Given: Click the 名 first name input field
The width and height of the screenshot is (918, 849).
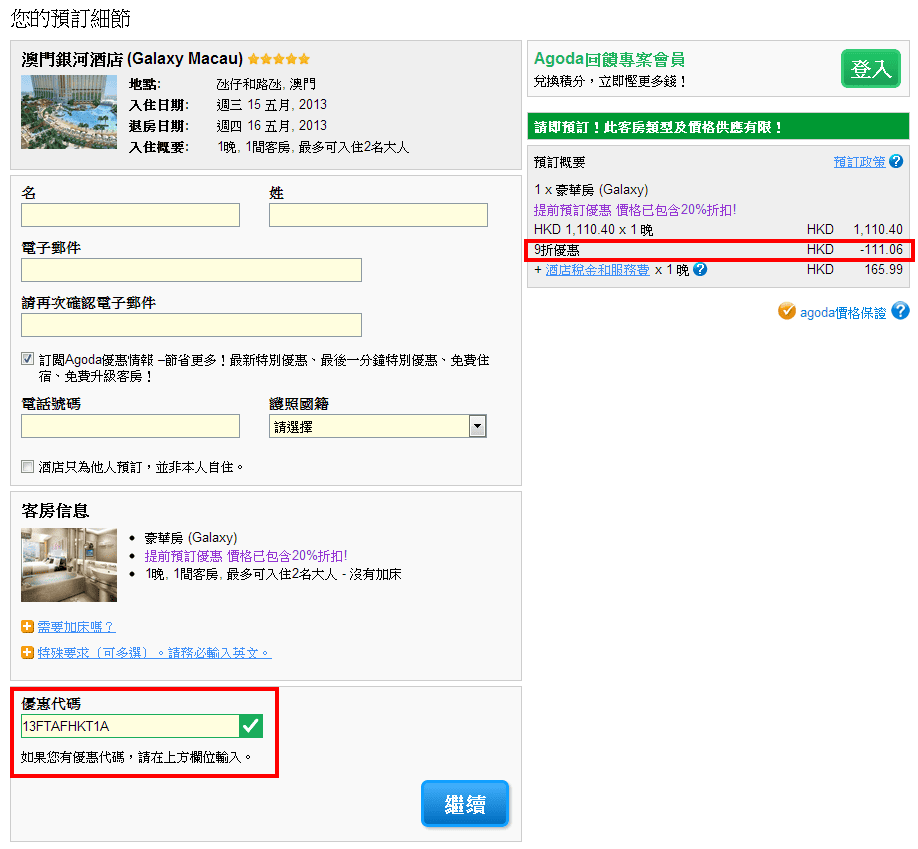Looking at the screenshot, I should 130,215.
